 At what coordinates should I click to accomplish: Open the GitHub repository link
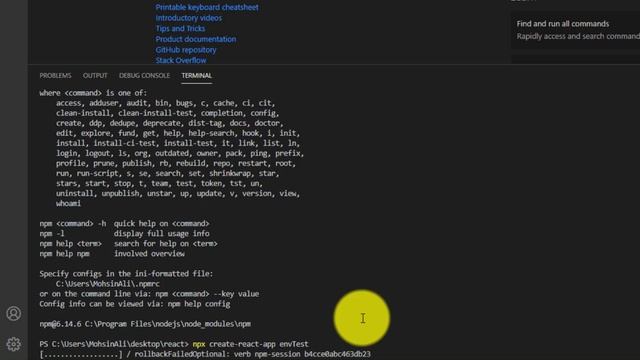click(186, 50)
